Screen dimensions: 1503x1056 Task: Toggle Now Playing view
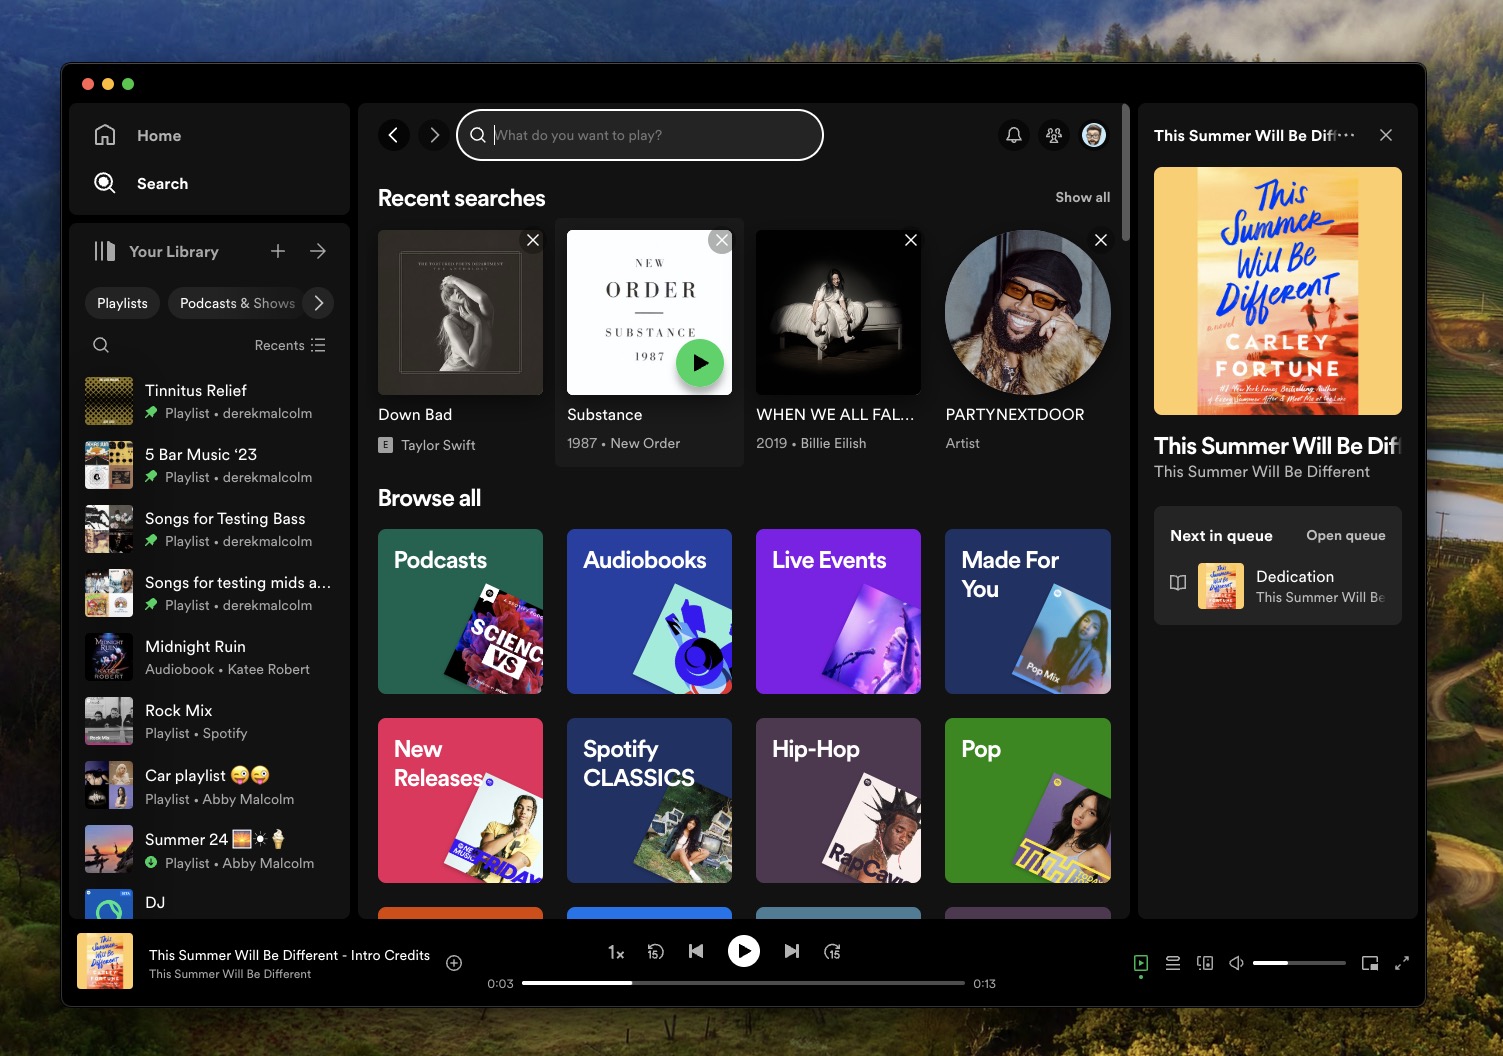point(1141,963)
